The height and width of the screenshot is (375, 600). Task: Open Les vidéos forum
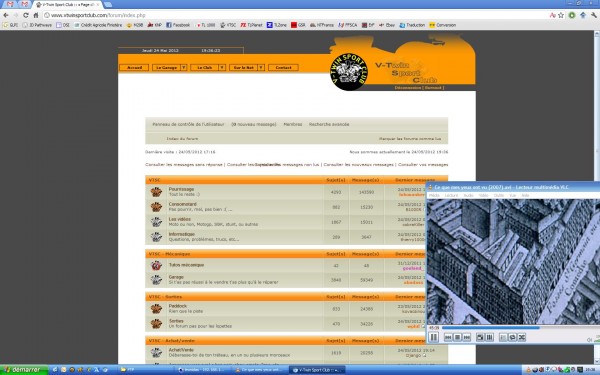click(x=179, y=219)
